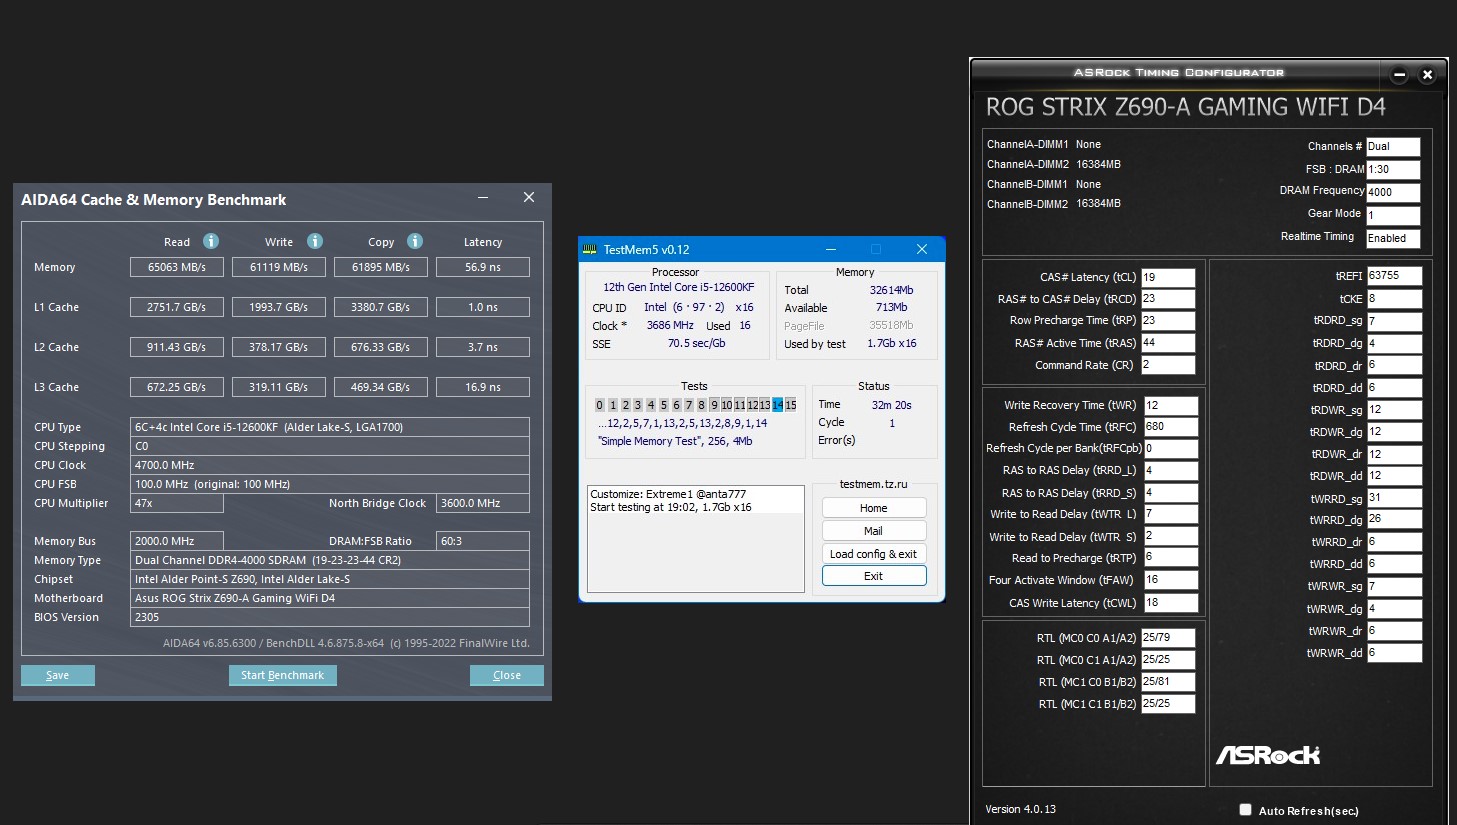Click the RTL (MC0 C0 A1/A2) field
This screenshot has height=825, width=1457.
click(1169, 638)
